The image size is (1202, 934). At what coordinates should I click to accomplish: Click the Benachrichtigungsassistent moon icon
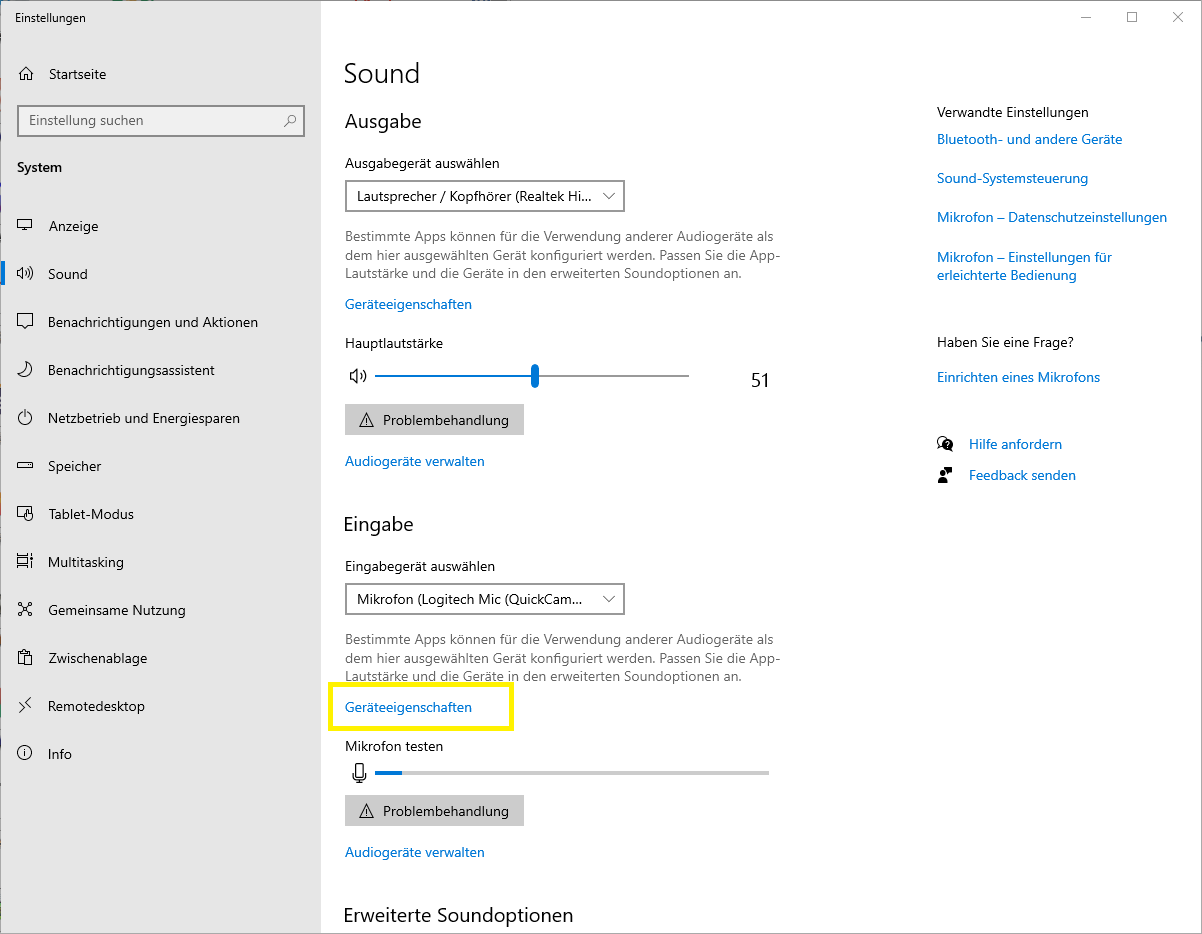tap(26, 370)
